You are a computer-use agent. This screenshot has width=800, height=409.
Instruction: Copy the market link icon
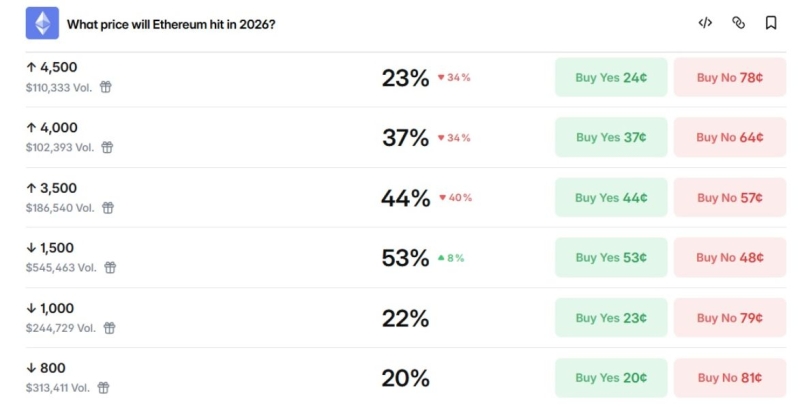(x=738, y=23)
